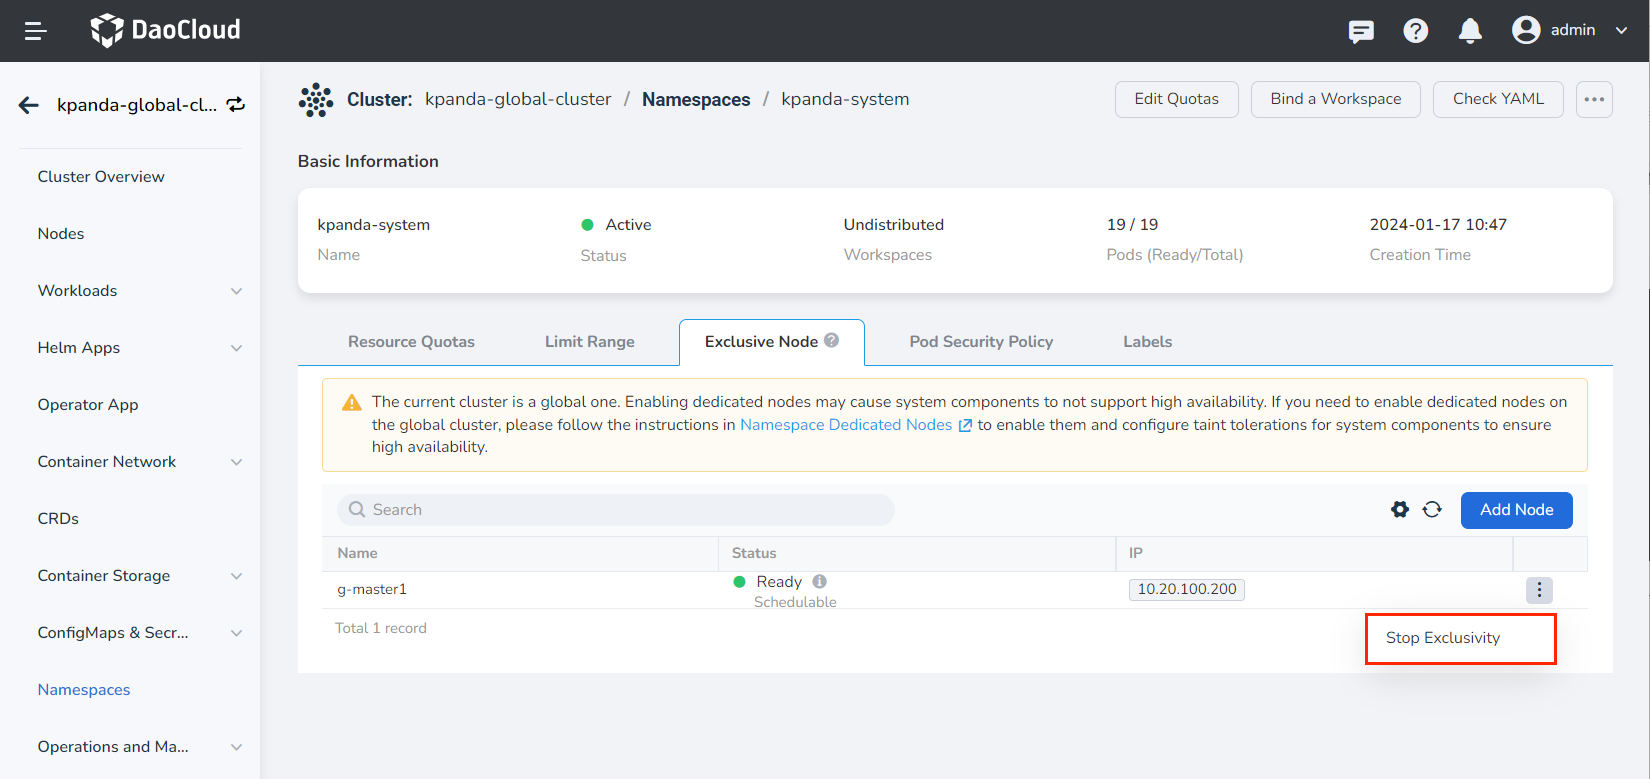The height and width of the screenshot is (779, 1650).
Task: Switch to the Resource Quotas tab
Action: pyautogui.click(x=411, y=342)
